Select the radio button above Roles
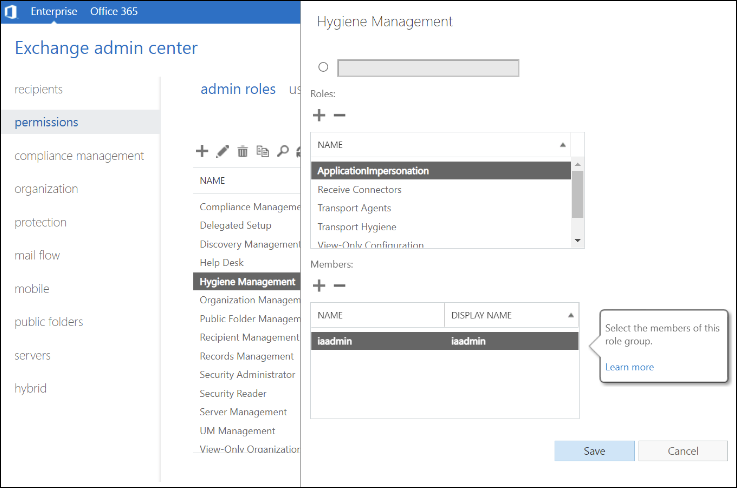Viewport: 737px width, 488px height. (323, 68)
